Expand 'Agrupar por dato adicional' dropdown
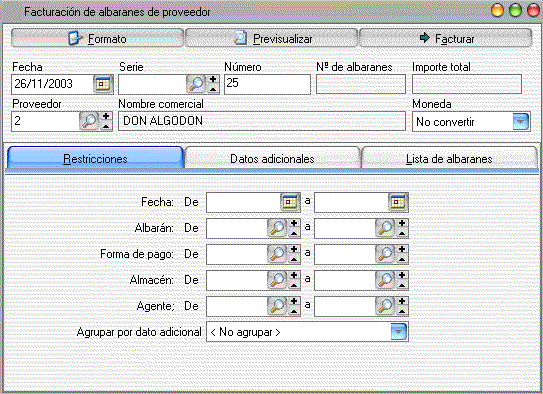This screenshot has height=394, width=543. pyautogui.click(x=399, y=332)
